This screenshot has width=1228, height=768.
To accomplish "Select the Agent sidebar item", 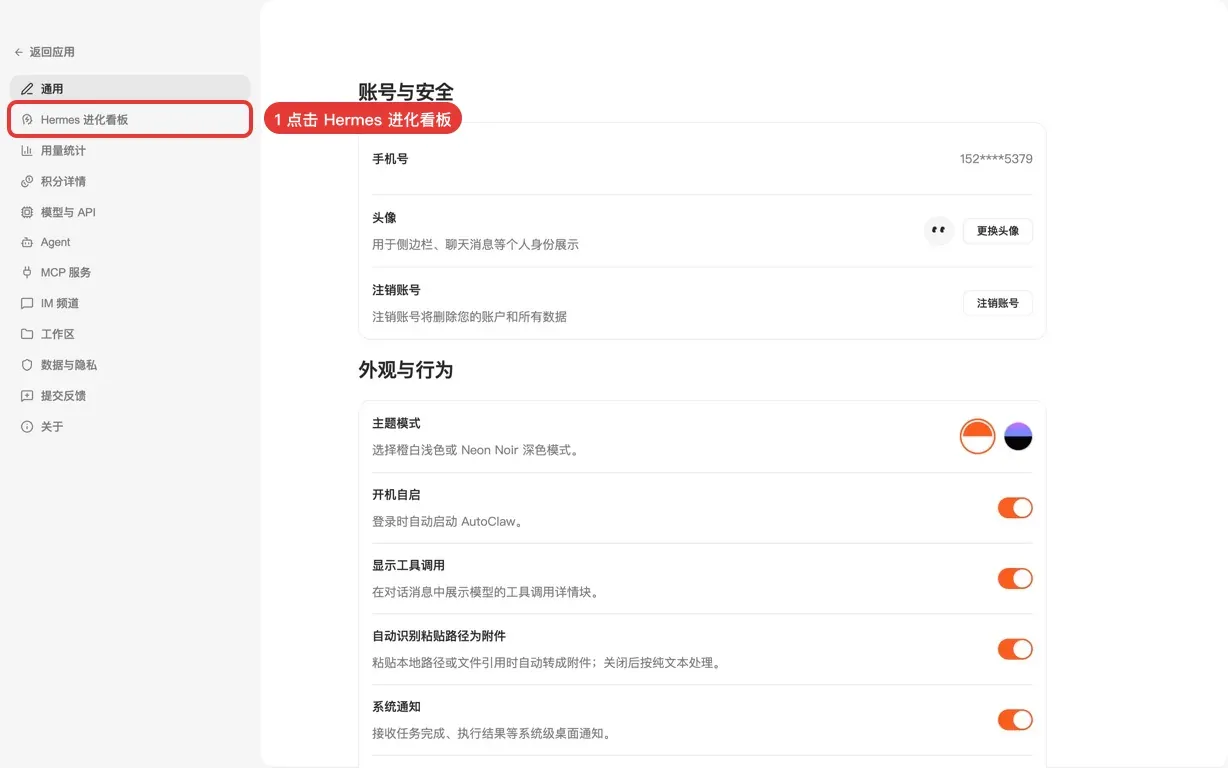I will 130,242.
